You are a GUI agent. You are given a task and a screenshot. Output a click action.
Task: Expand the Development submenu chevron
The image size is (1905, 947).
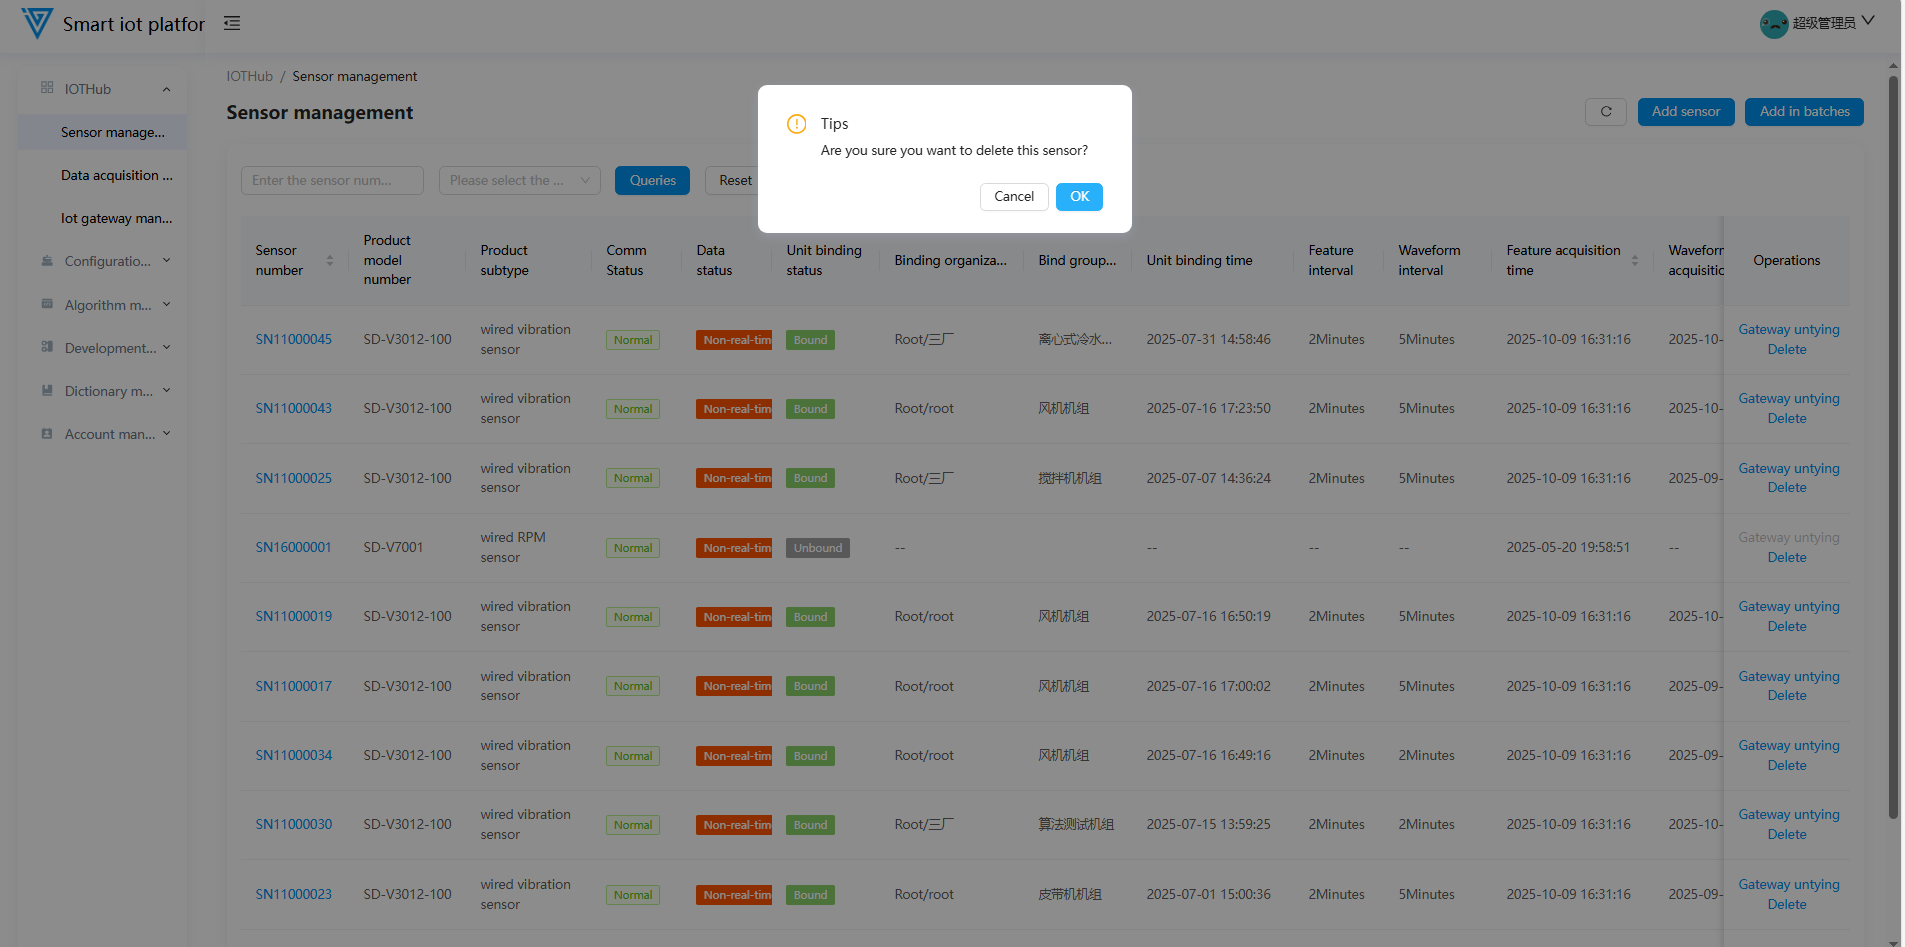point(166,347)
